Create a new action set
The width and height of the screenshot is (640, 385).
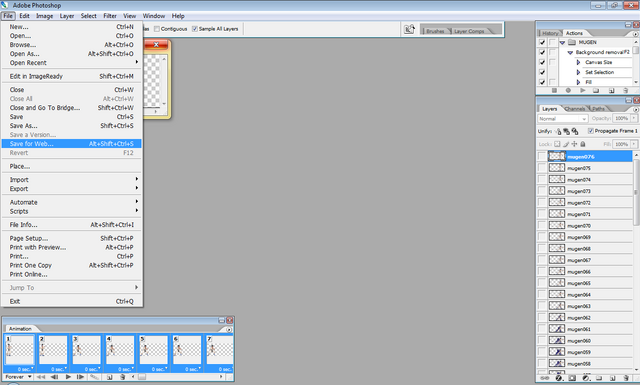pyautogui.click(x=596, y=90)
